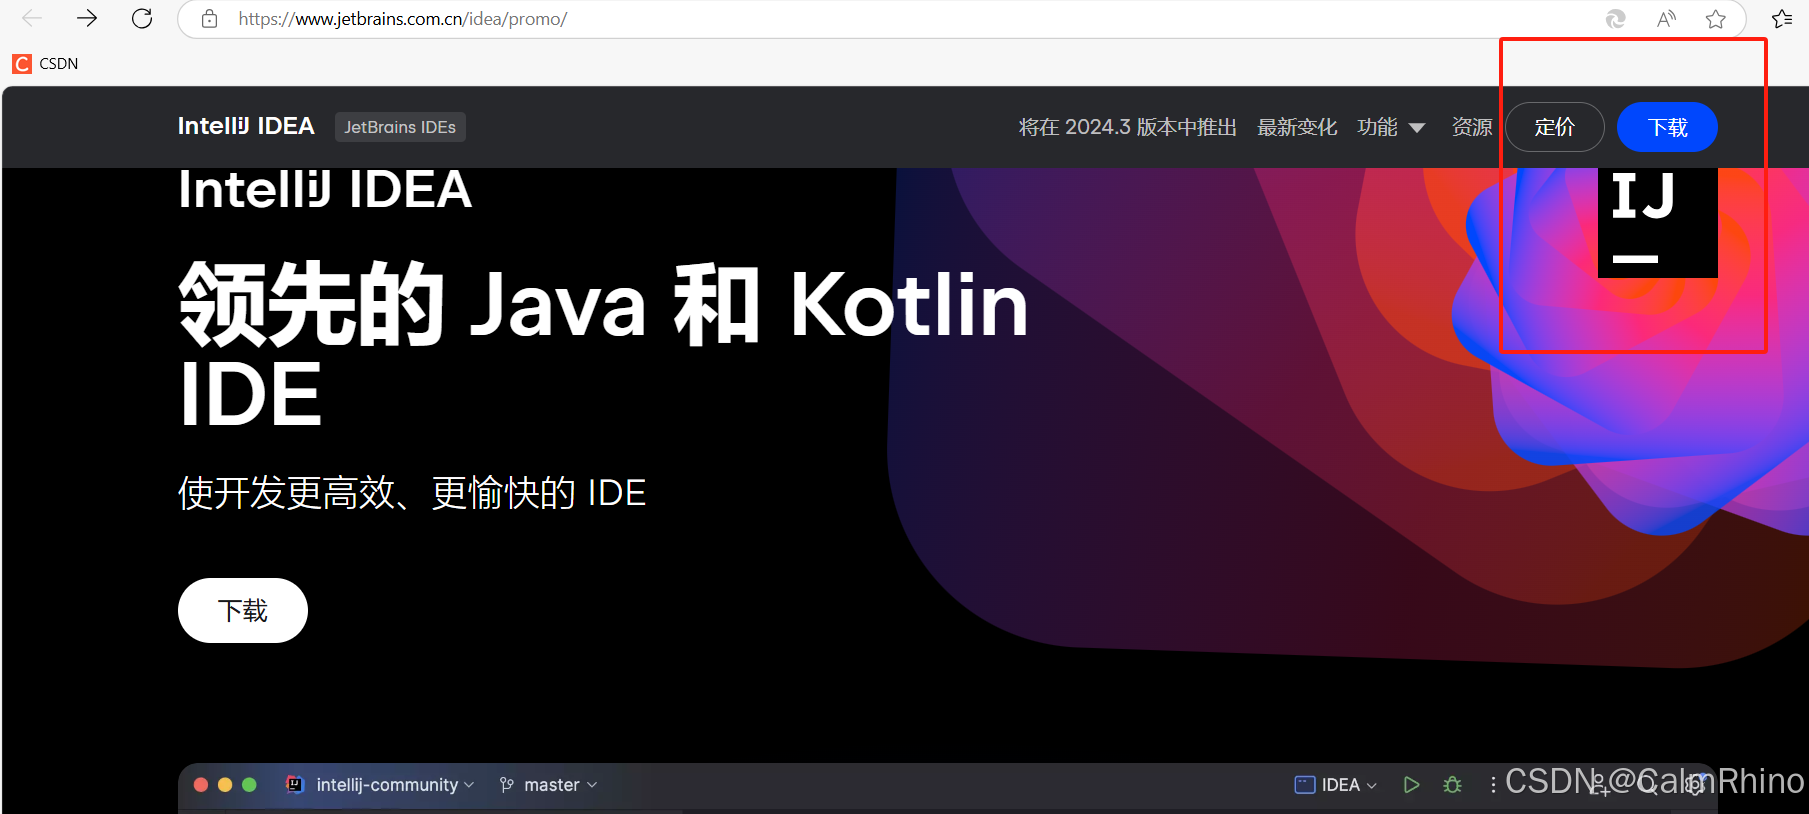Click the white 下载 button in the hero section
1809x814 pixels.
[243, 610]
